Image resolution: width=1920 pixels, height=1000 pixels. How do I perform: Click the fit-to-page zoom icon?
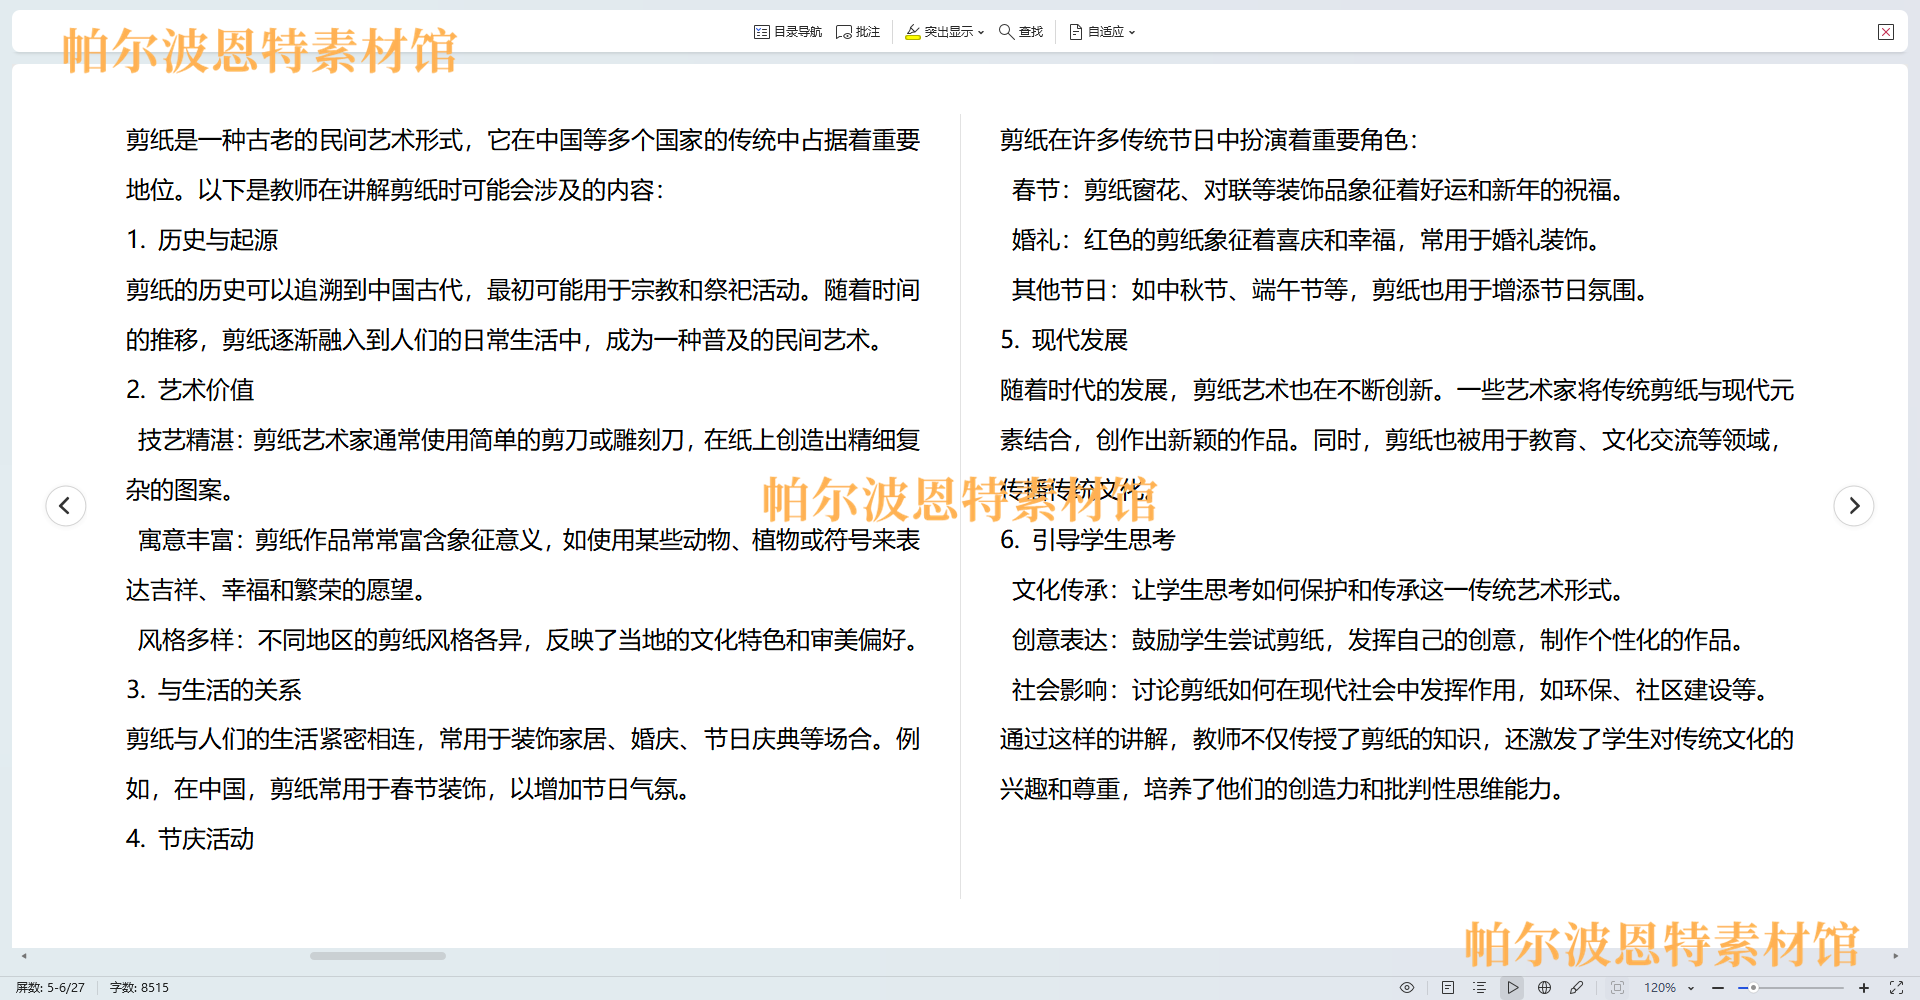(x=1618, y=987)
